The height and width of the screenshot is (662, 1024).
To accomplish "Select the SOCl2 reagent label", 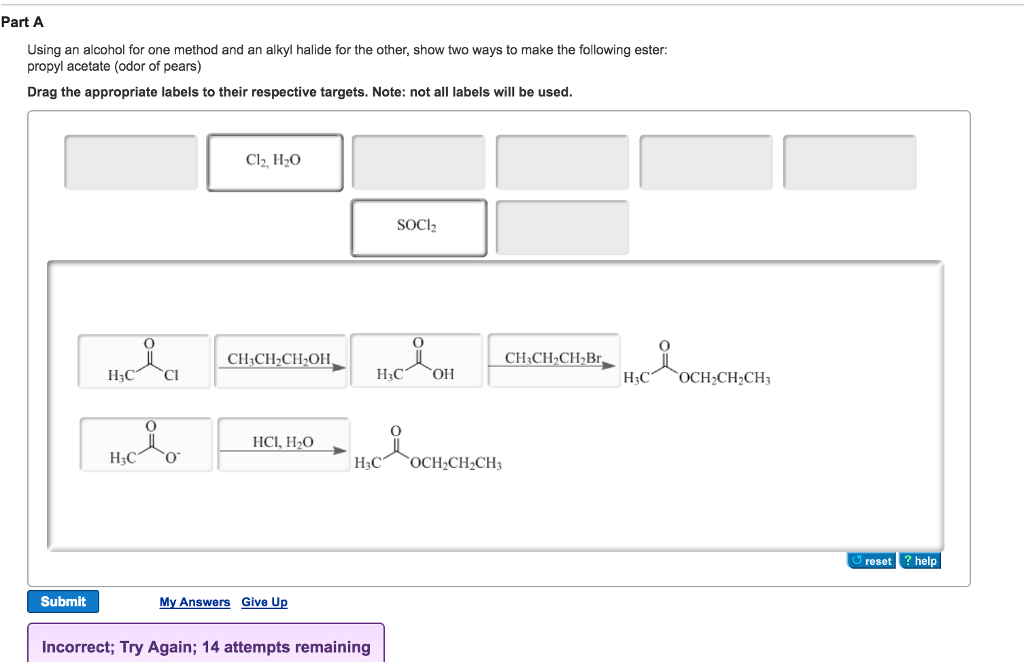I will (x=418, y=227).
